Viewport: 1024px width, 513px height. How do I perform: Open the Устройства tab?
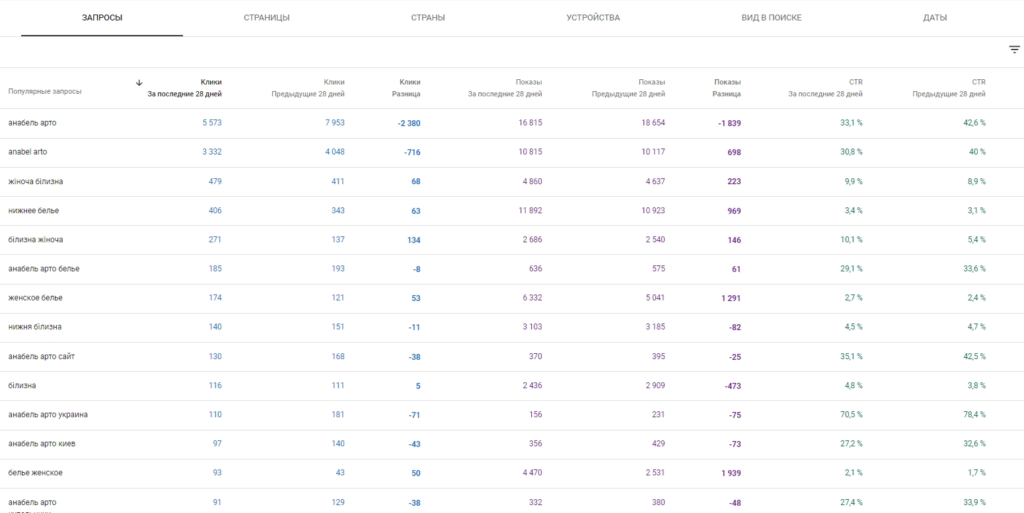[593, 18]
